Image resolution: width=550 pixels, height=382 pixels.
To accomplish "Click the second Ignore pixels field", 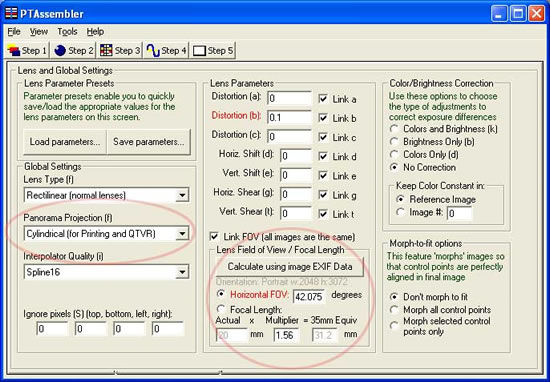I will tap(90, 329).
